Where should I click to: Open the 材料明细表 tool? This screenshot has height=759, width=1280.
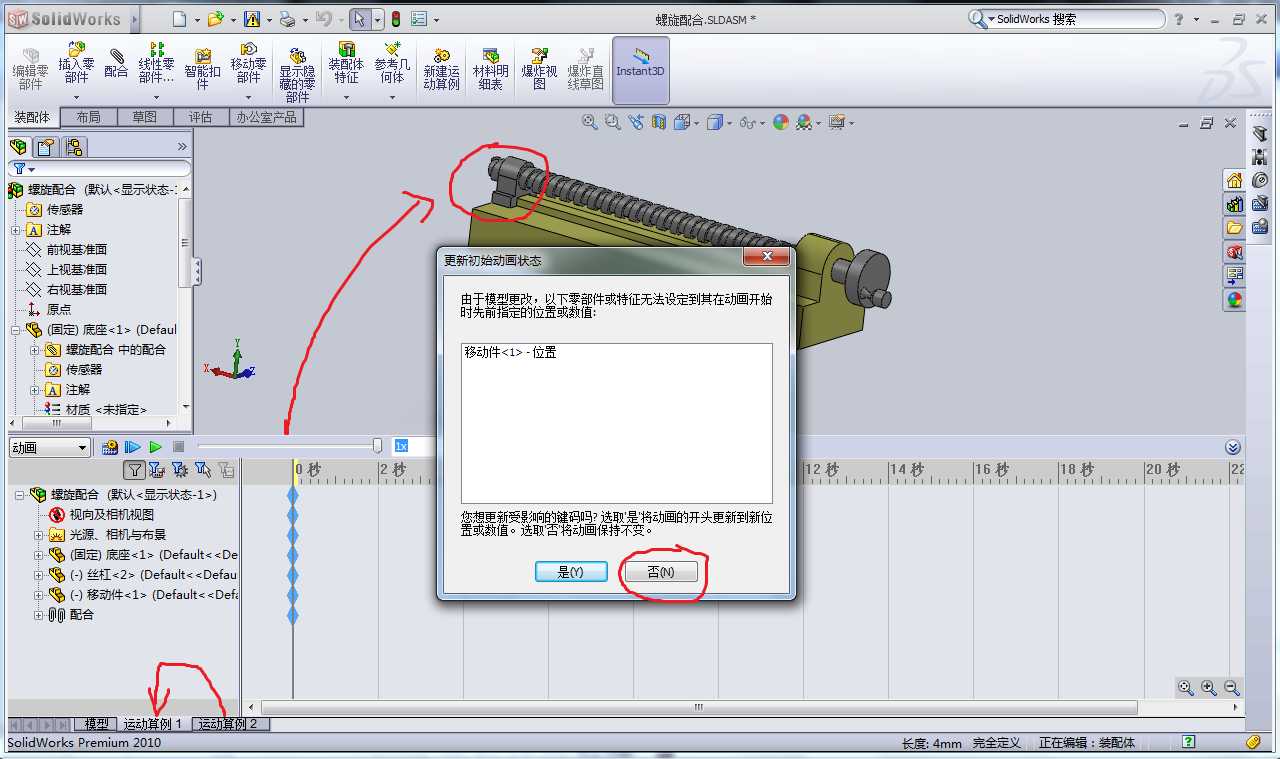point(490,69)
